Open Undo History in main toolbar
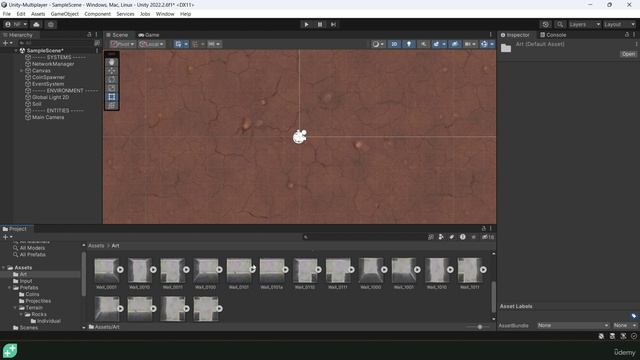 [x=546, y=24]
